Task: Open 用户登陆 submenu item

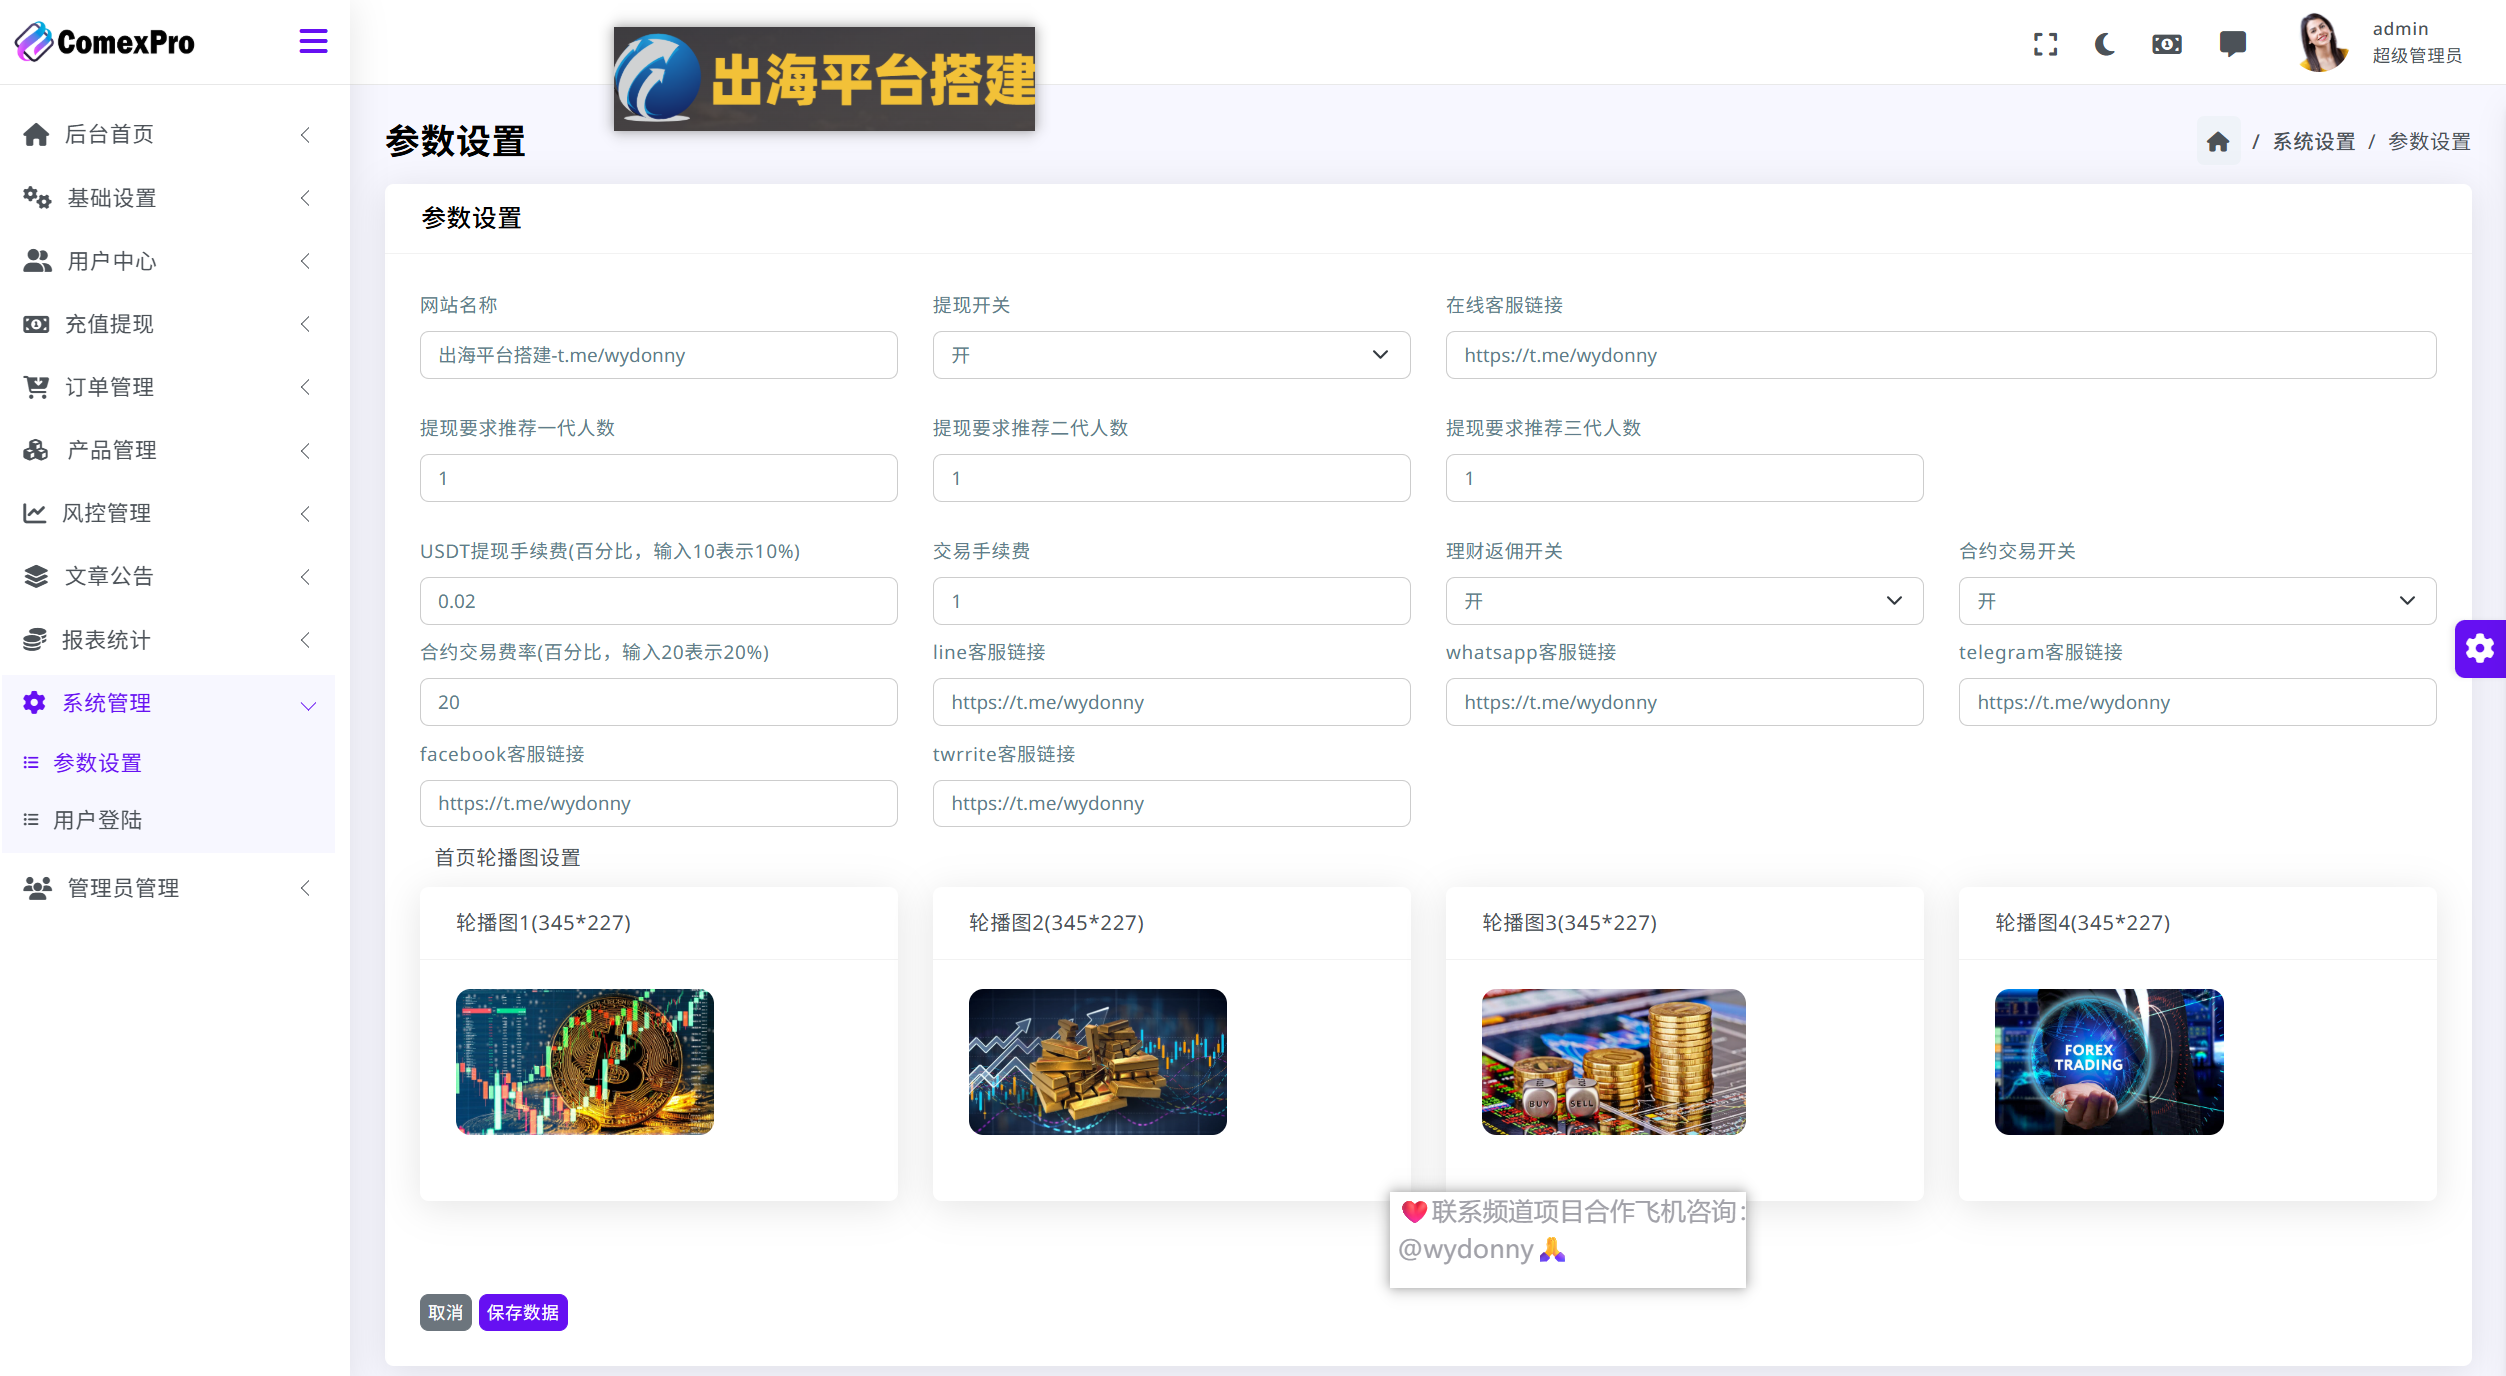Action: click(x=97, y=820)
